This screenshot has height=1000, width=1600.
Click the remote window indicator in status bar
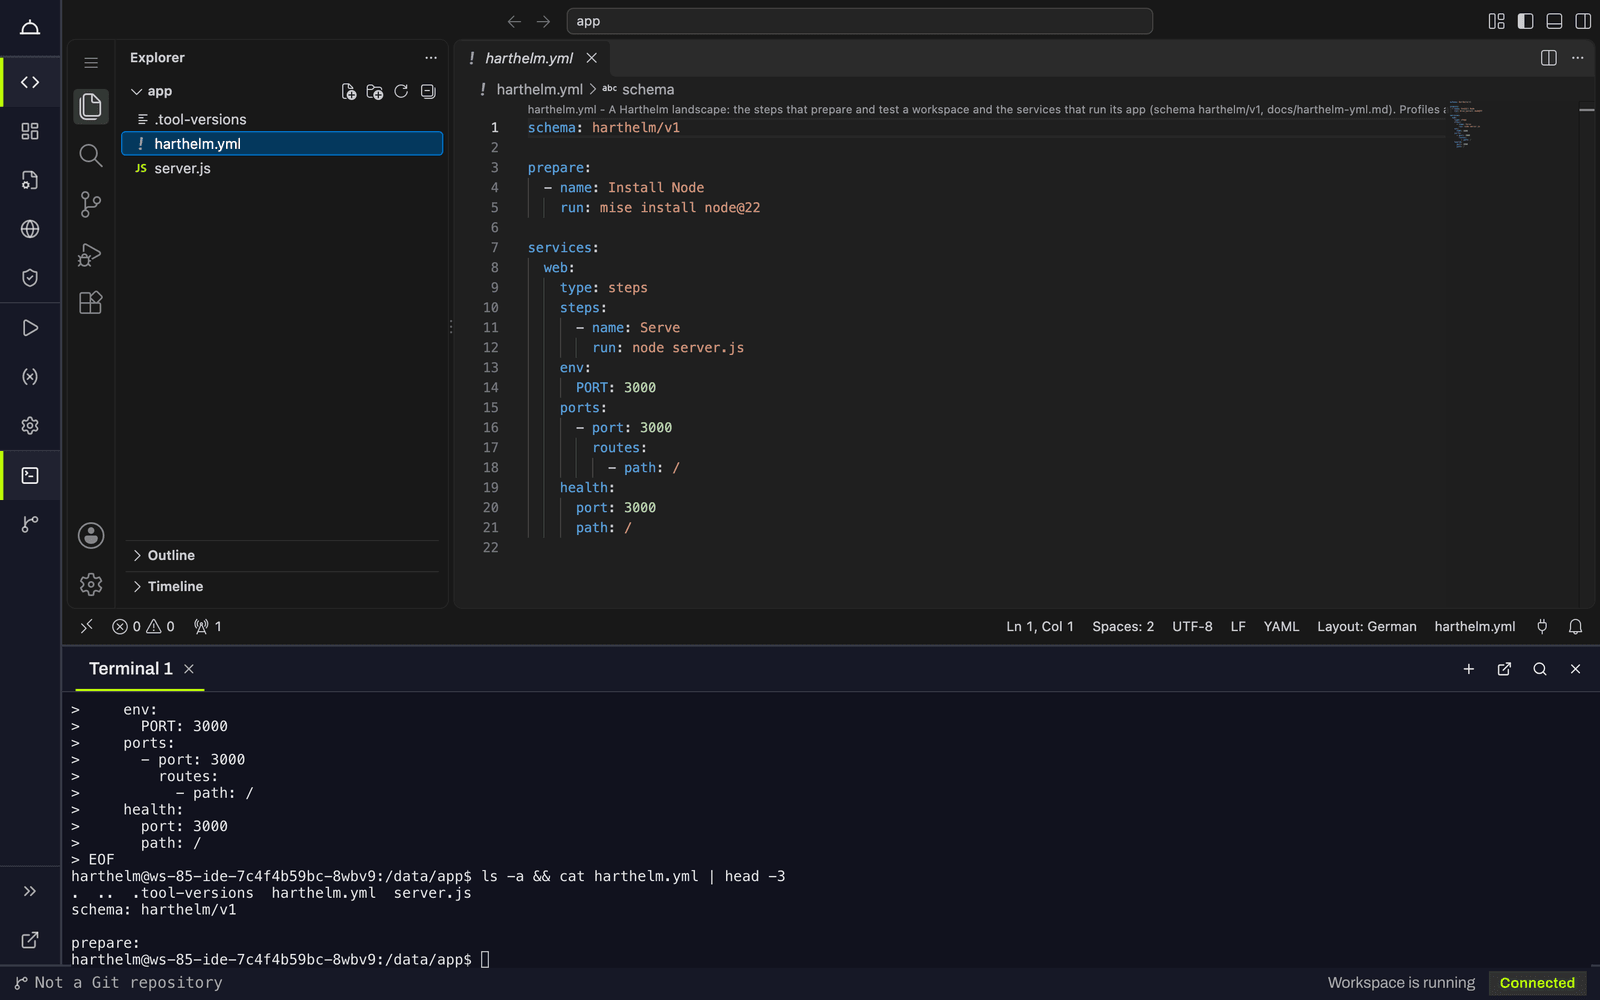click(87, 627)
